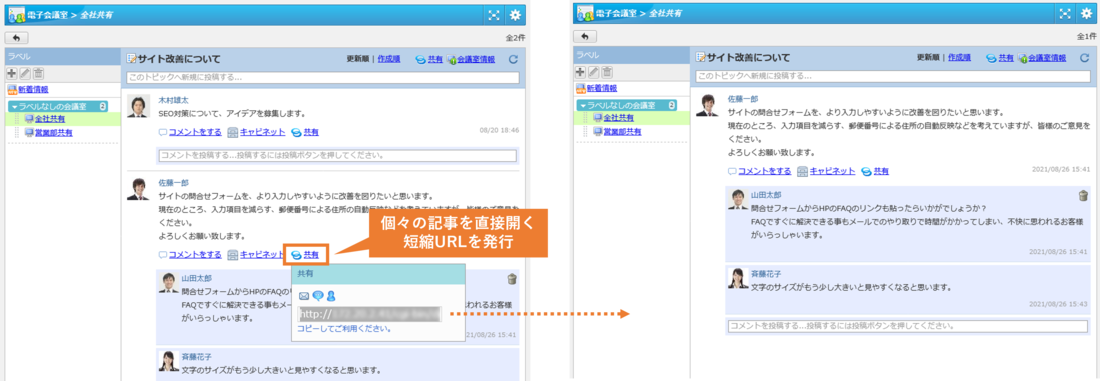Click the 木村雄太 poster name
This screenshot has width=1100, height=381.
pyautogui.click(x=173, y=100)
